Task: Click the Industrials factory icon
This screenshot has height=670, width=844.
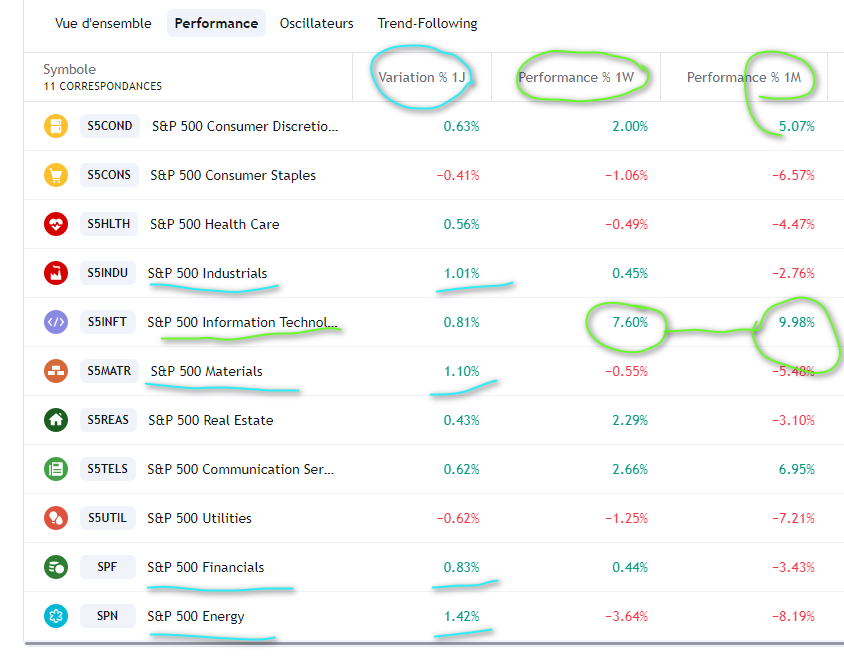Action: [55, 273]
